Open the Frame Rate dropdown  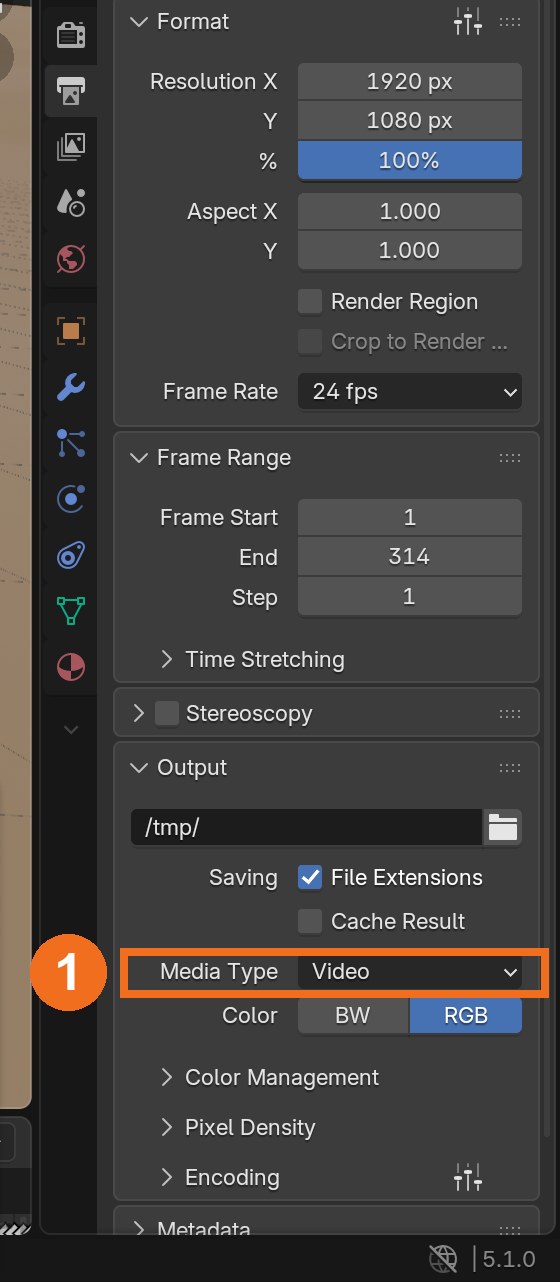(410, 391)
